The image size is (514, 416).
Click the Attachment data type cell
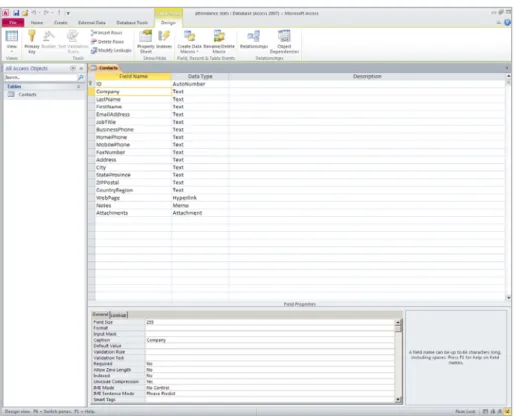point(200,213)
